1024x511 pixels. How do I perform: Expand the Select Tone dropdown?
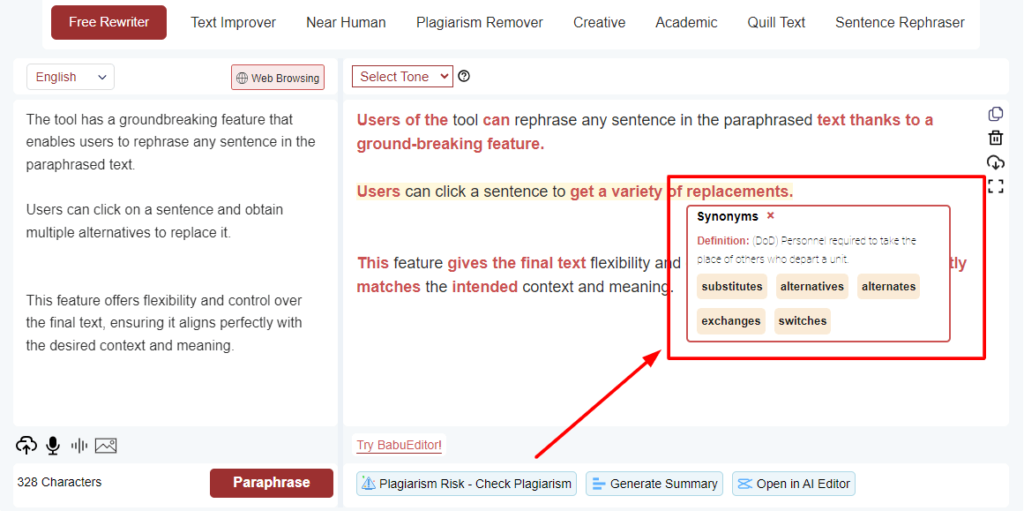[402, 77]
